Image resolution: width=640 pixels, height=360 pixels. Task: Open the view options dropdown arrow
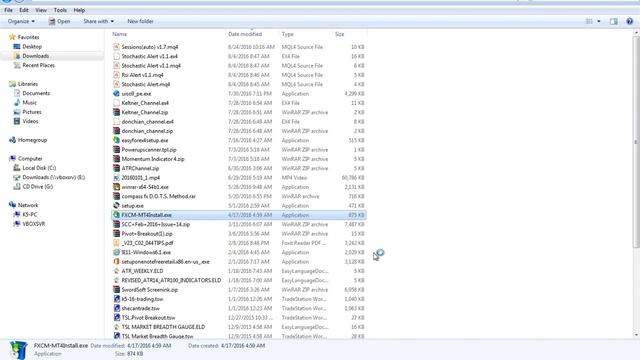tap(599, 21)
